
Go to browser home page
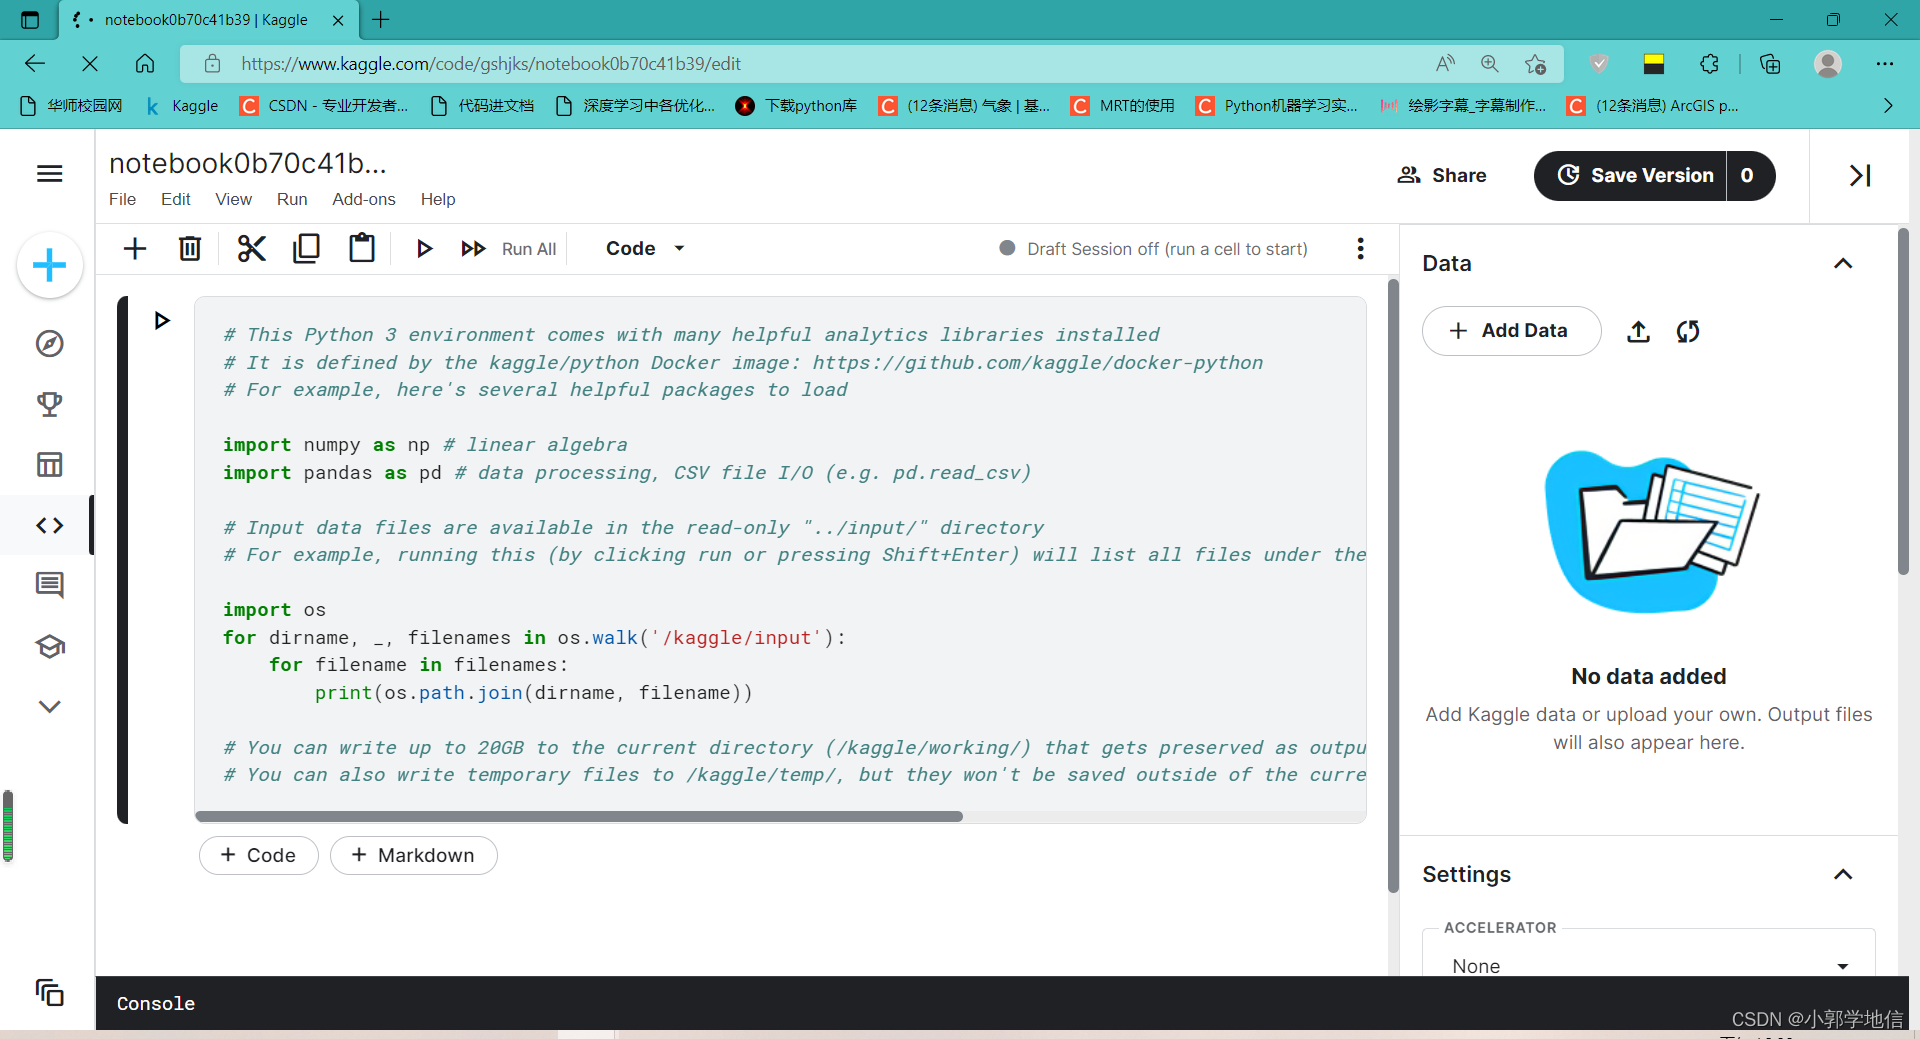tap(145, 64)
